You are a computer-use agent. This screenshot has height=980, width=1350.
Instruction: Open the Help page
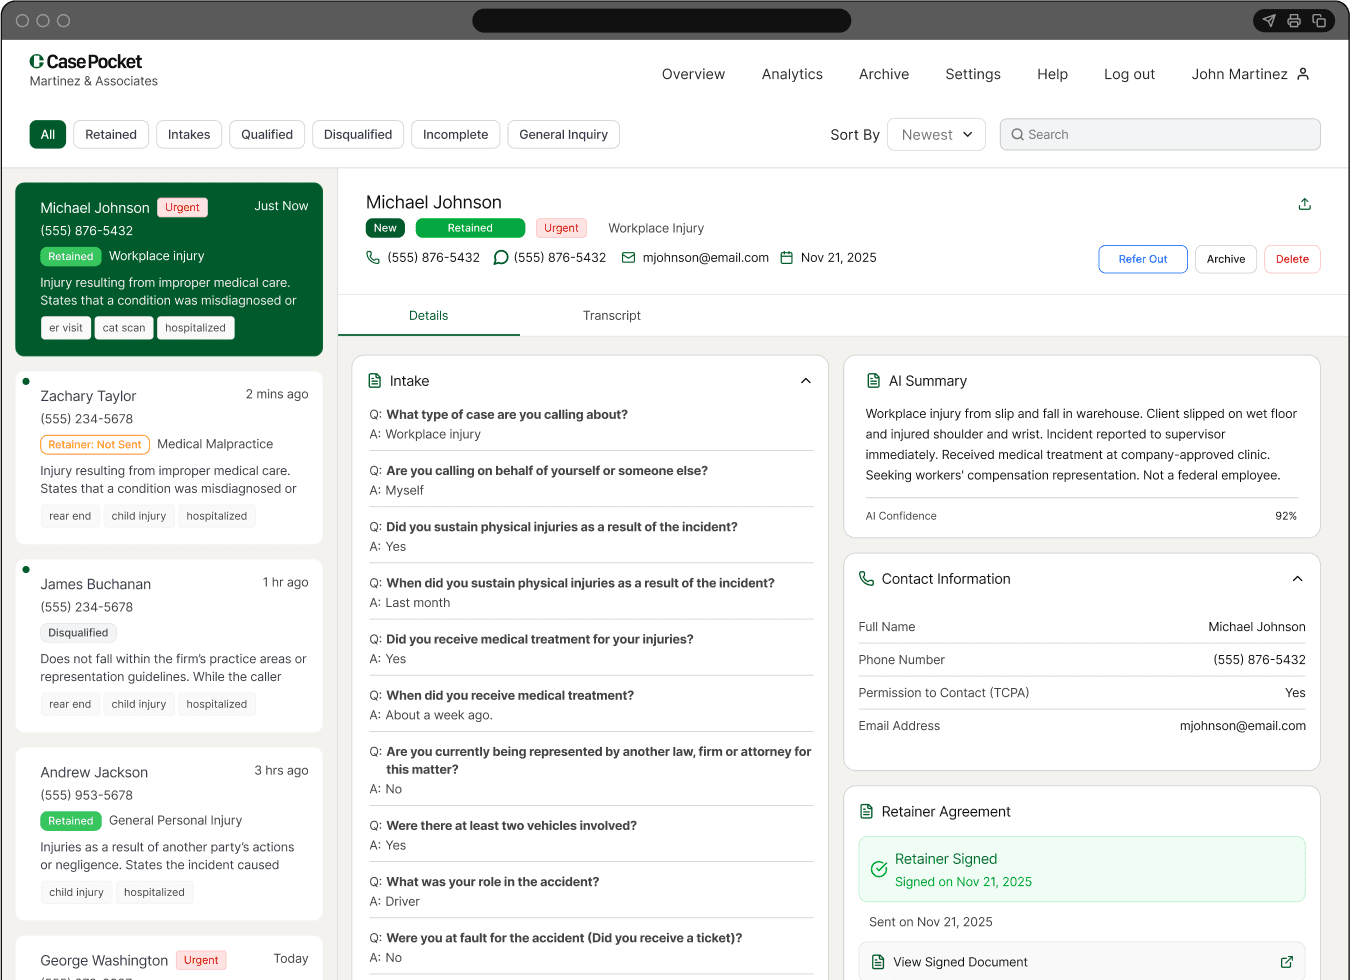pyautogui.click(x=1052, y=74)
